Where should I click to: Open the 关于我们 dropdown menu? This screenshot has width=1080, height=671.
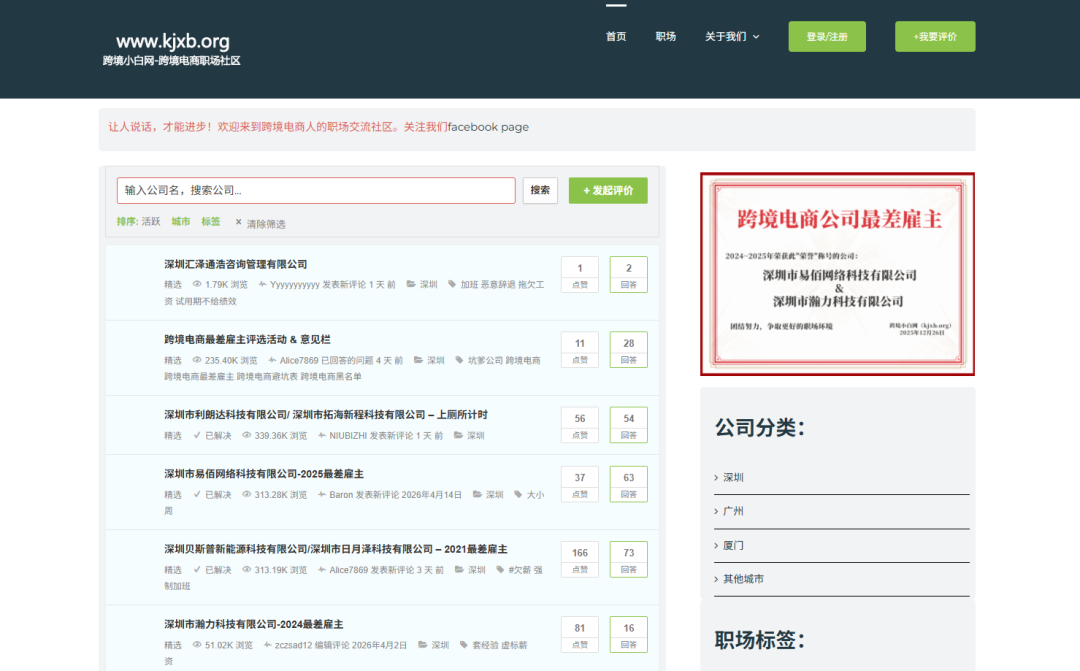(x=727, y=36)
